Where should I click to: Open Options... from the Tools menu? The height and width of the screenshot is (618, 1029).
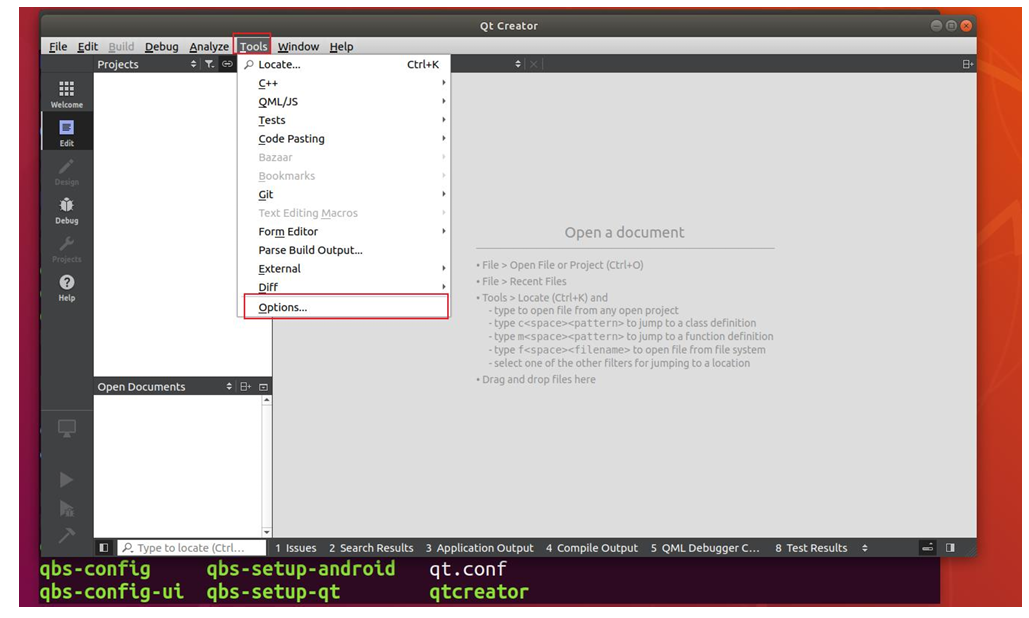pyautogui.click(x=346, y=307)
